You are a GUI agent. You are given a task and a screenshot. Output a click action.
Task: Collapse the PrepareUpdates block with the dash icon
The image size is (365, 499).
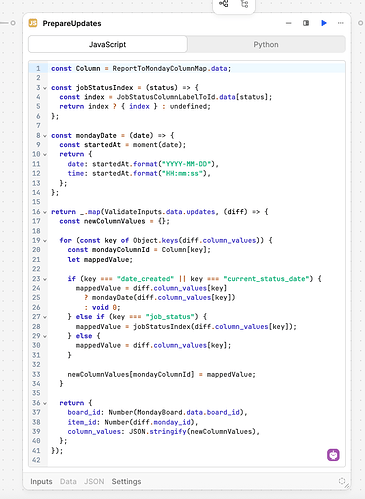(x=289, y=23)
